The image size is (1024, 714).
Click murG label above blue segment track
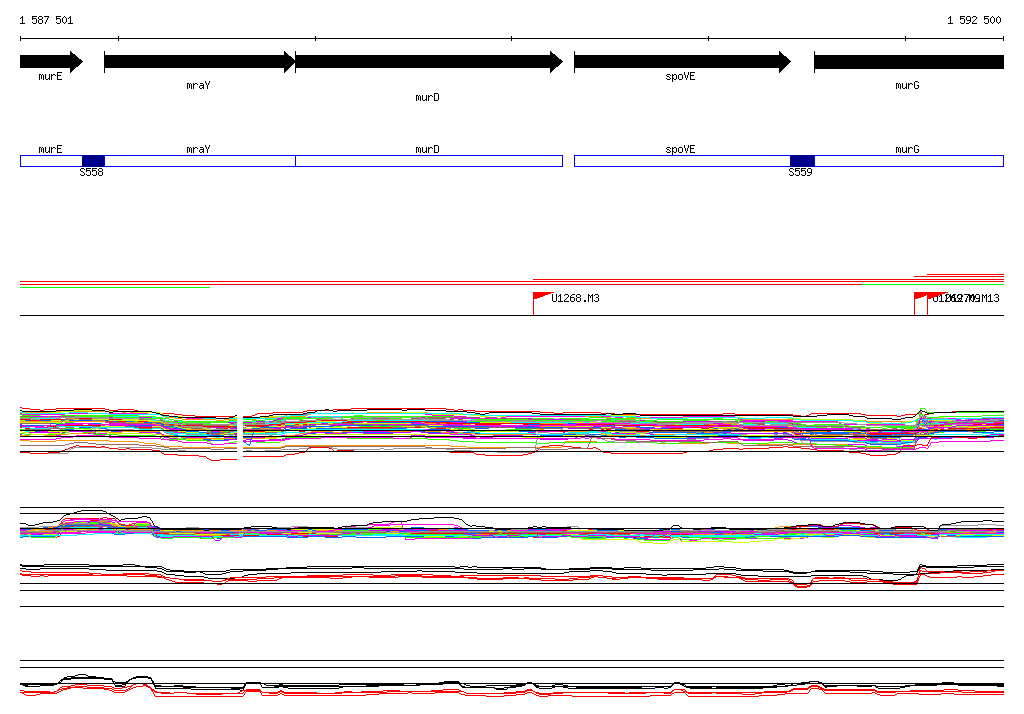tap(907, 150)
